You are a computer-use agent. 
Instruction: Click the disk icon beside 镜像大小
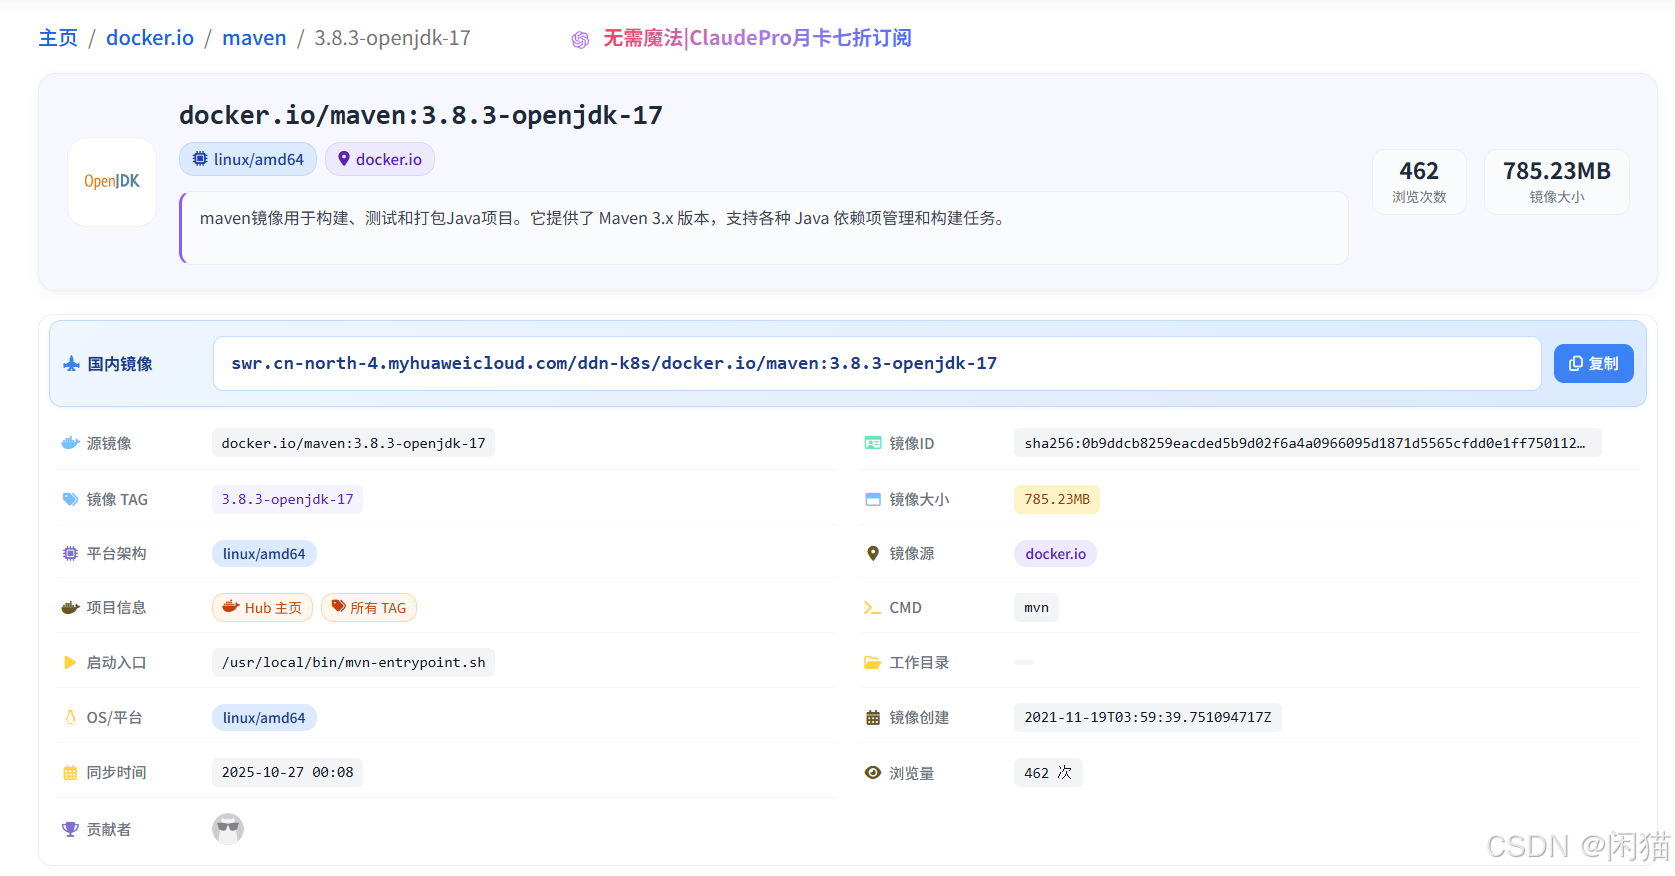click(873, 499)
